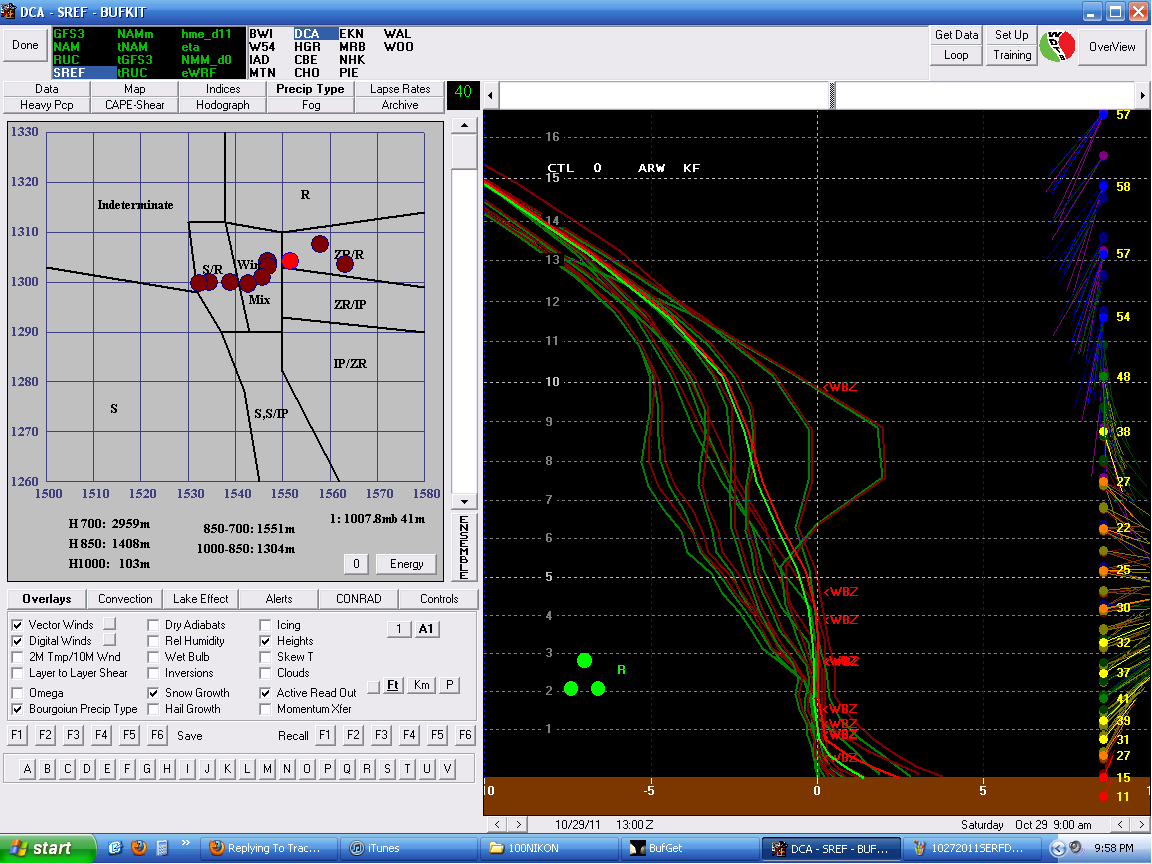Click the save slot F3 button
The width and height of the screenshot is (1152, 864).
click(x=73, y=735)
